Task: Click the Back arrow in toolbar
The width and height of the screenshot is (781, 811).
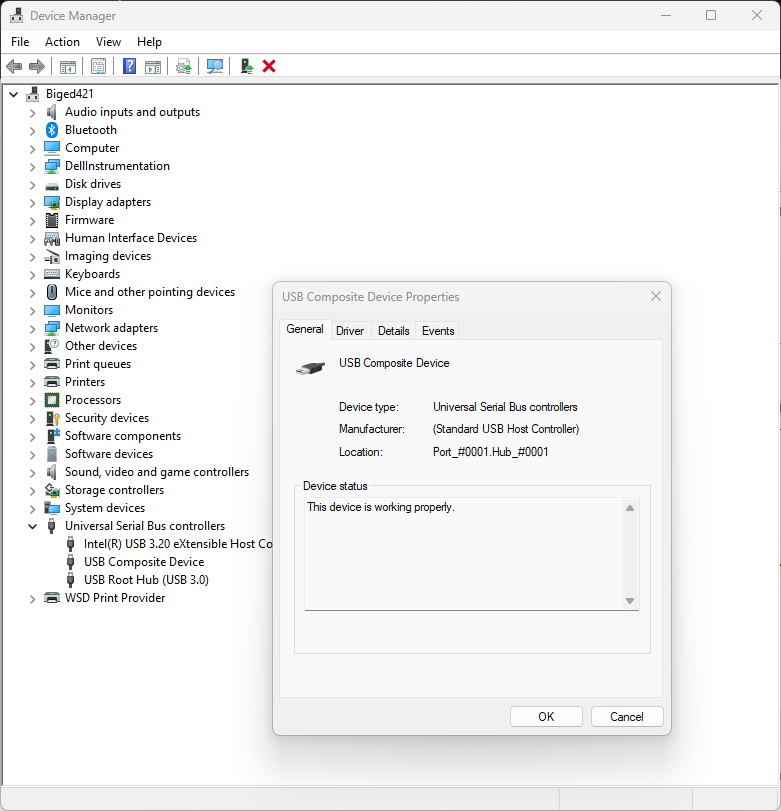Action: coord(14,66)
